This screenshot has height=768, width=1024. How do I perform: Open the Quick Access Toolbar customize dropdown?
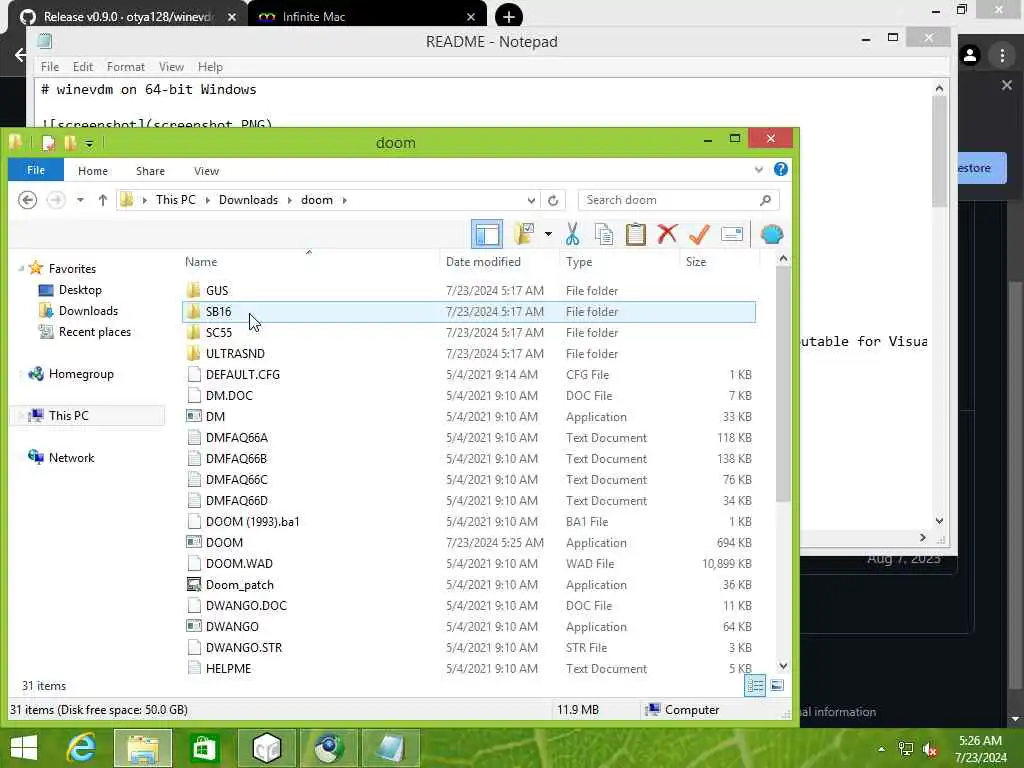[x=89, y=142]
